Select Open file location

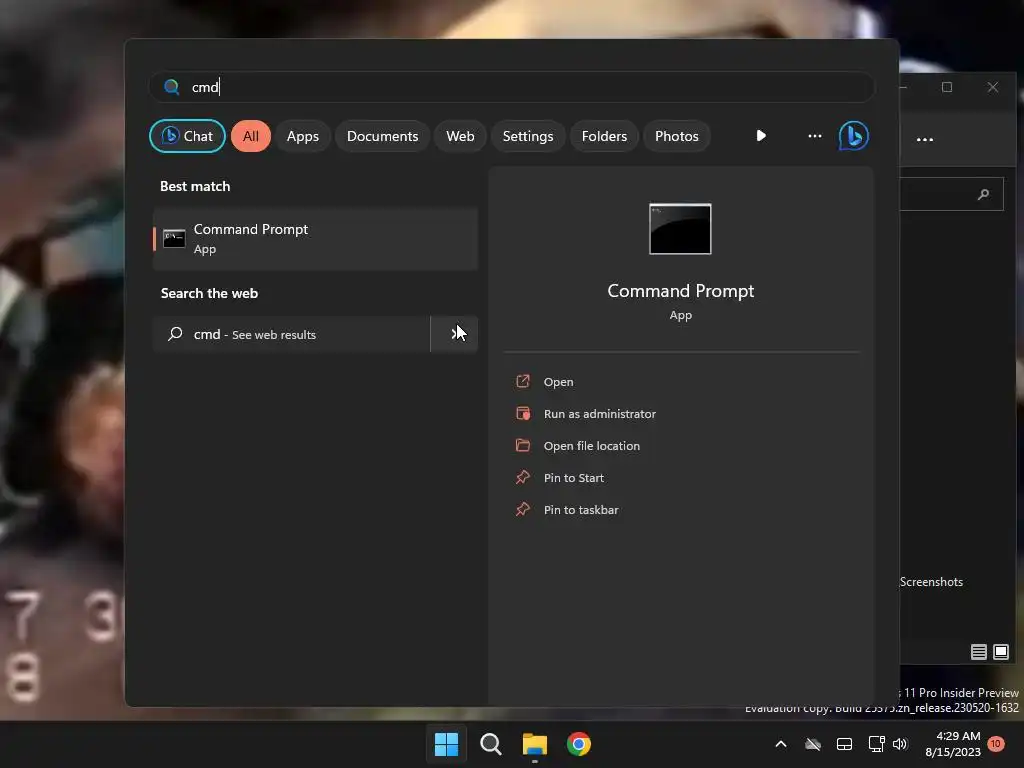tap(592, 445)
